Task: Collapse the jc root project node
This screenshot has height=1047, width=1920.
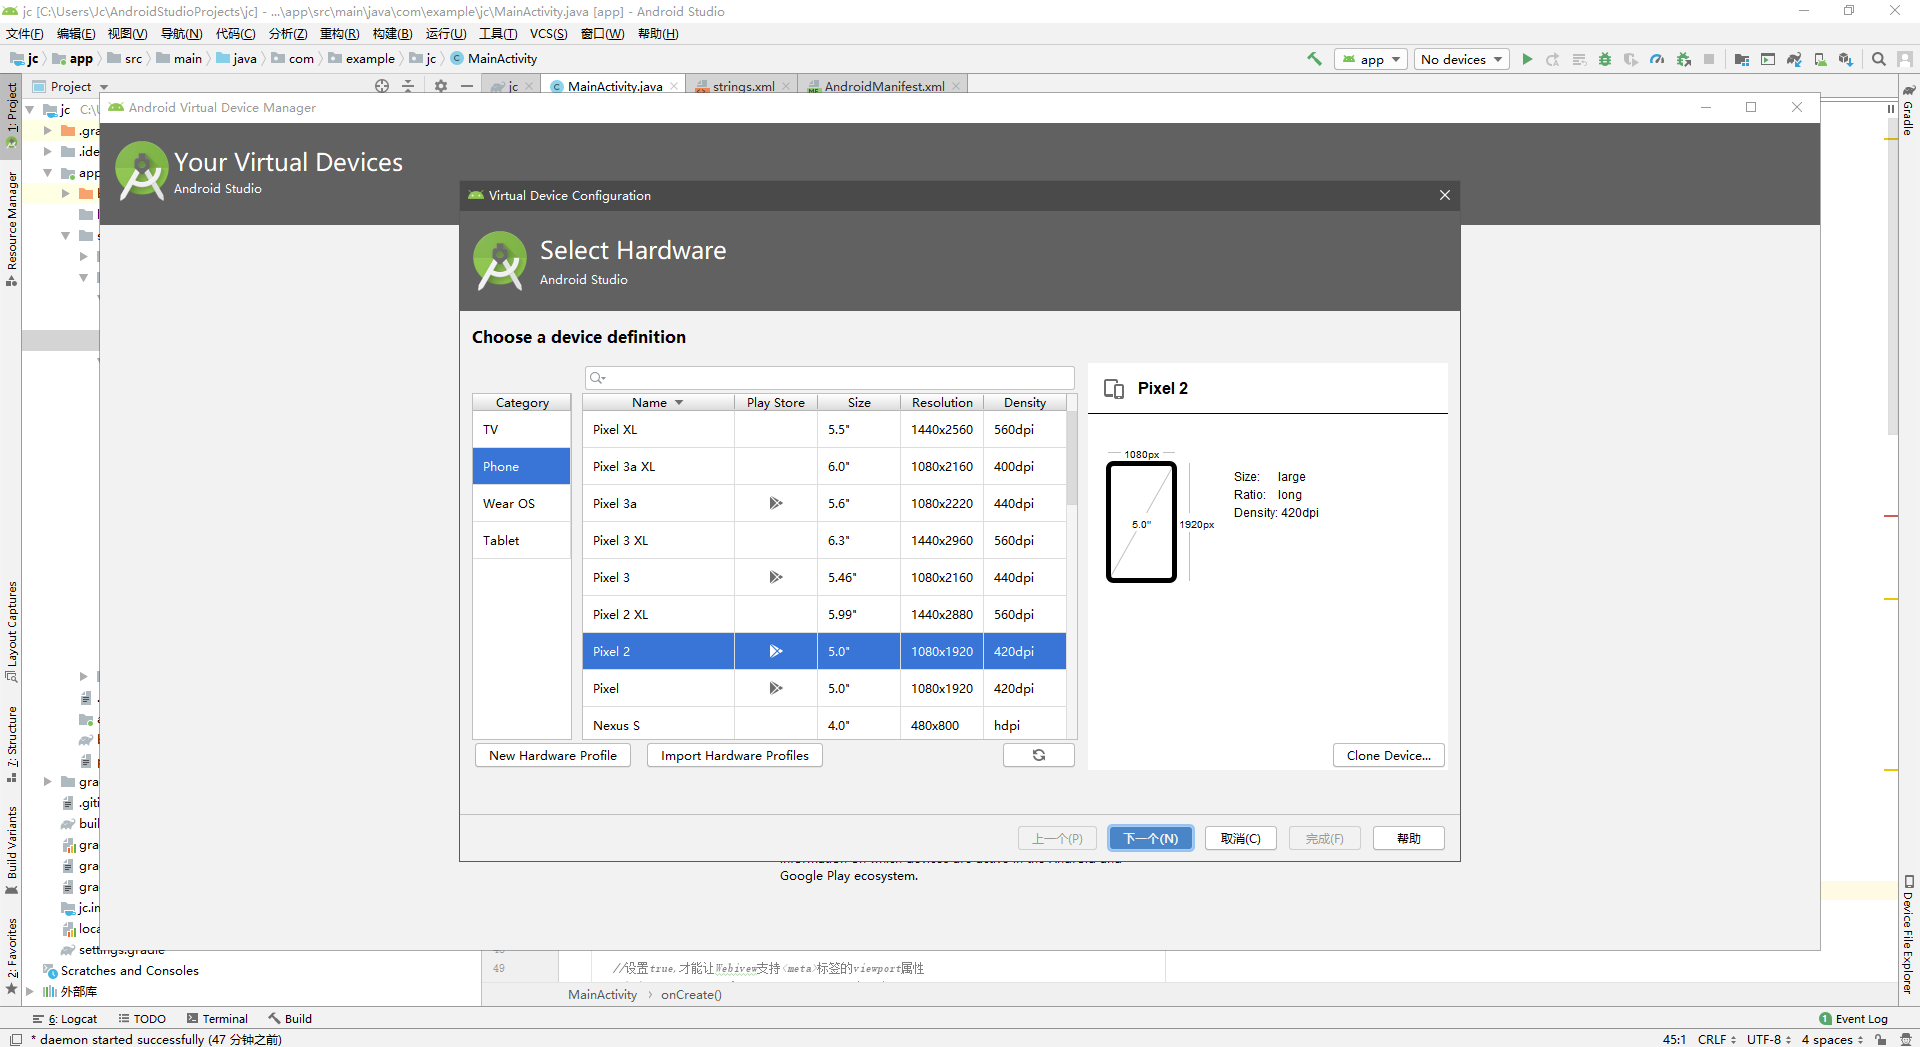Action: pos(30,109)
